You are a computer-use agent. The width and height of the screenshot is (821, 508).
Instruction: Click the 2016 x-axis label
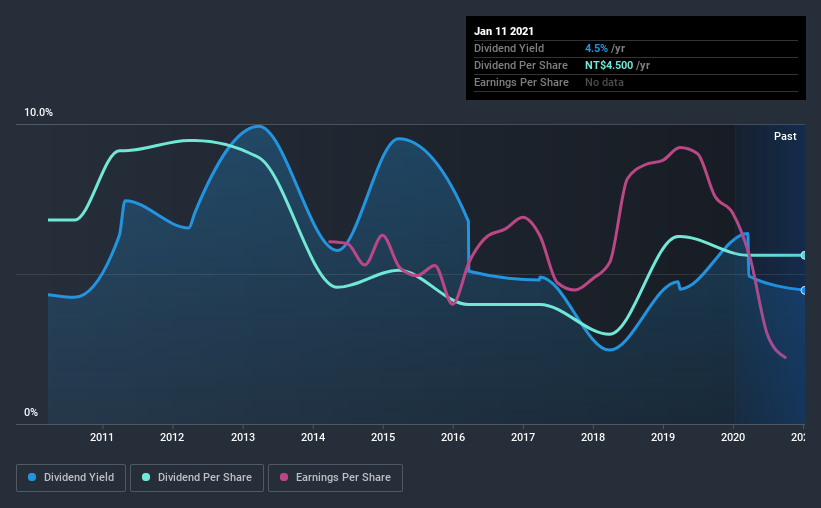[453, 437]
